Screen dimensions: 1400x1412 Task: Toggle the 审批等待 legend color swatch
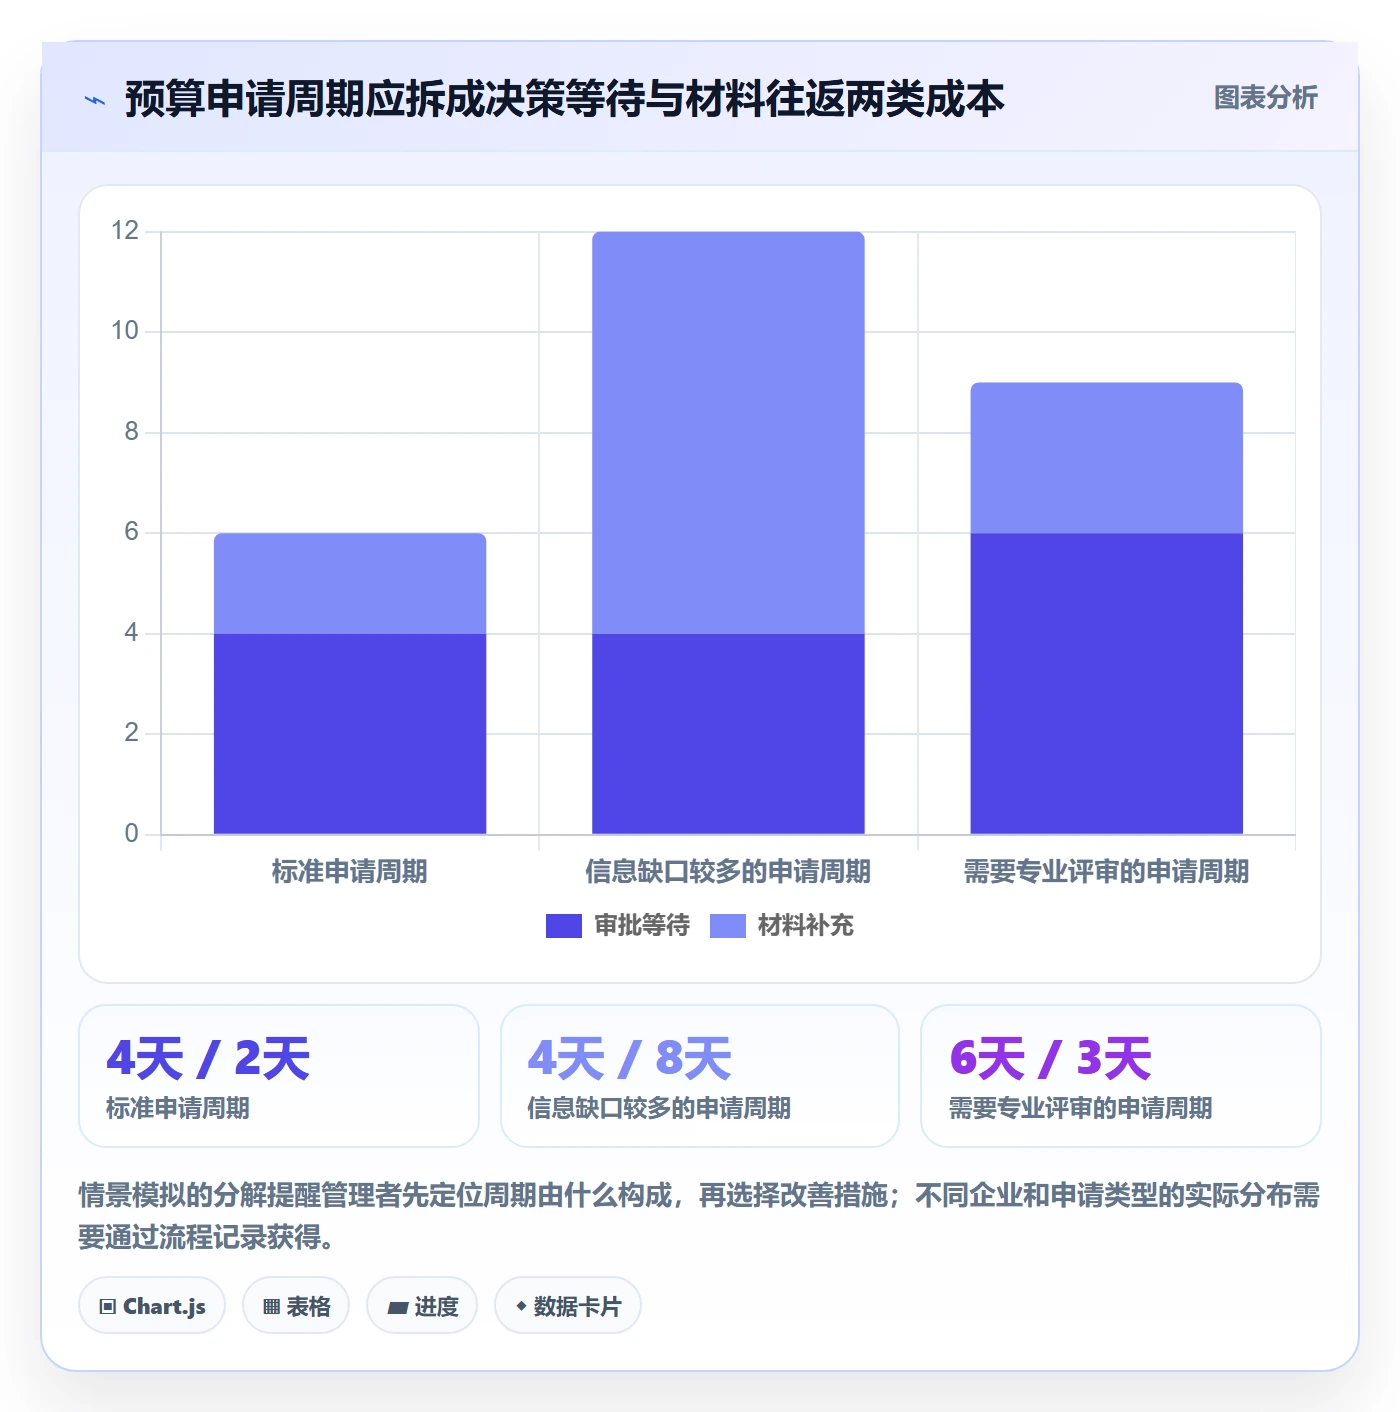pyautogui.click(x=563, y=926)
